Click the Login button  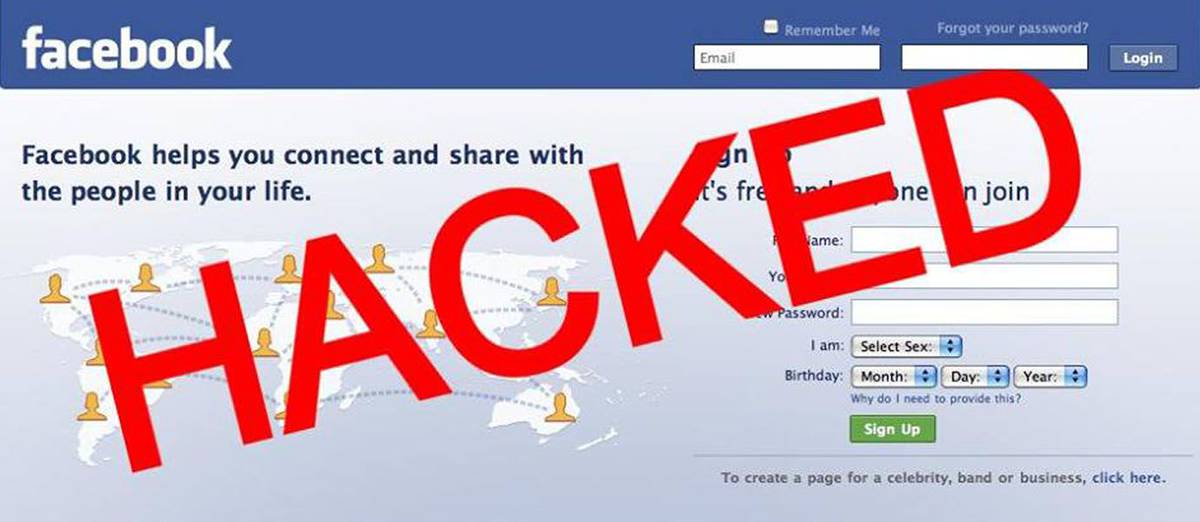1142,58
